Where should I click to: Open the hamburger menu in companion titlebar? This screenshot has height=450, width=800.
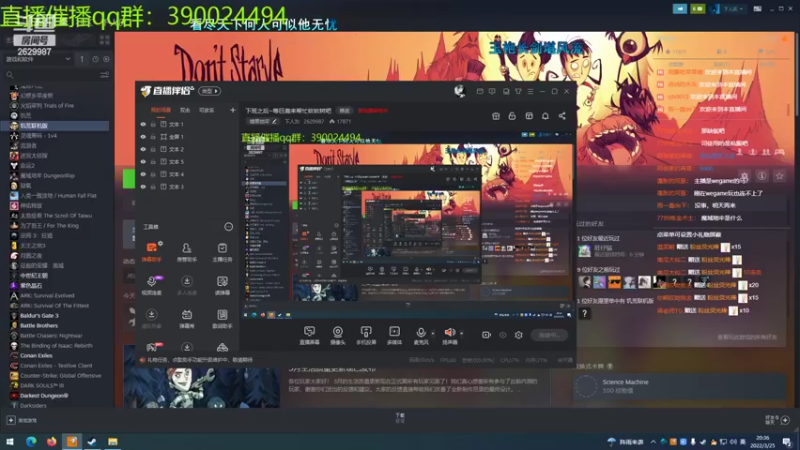531,91
